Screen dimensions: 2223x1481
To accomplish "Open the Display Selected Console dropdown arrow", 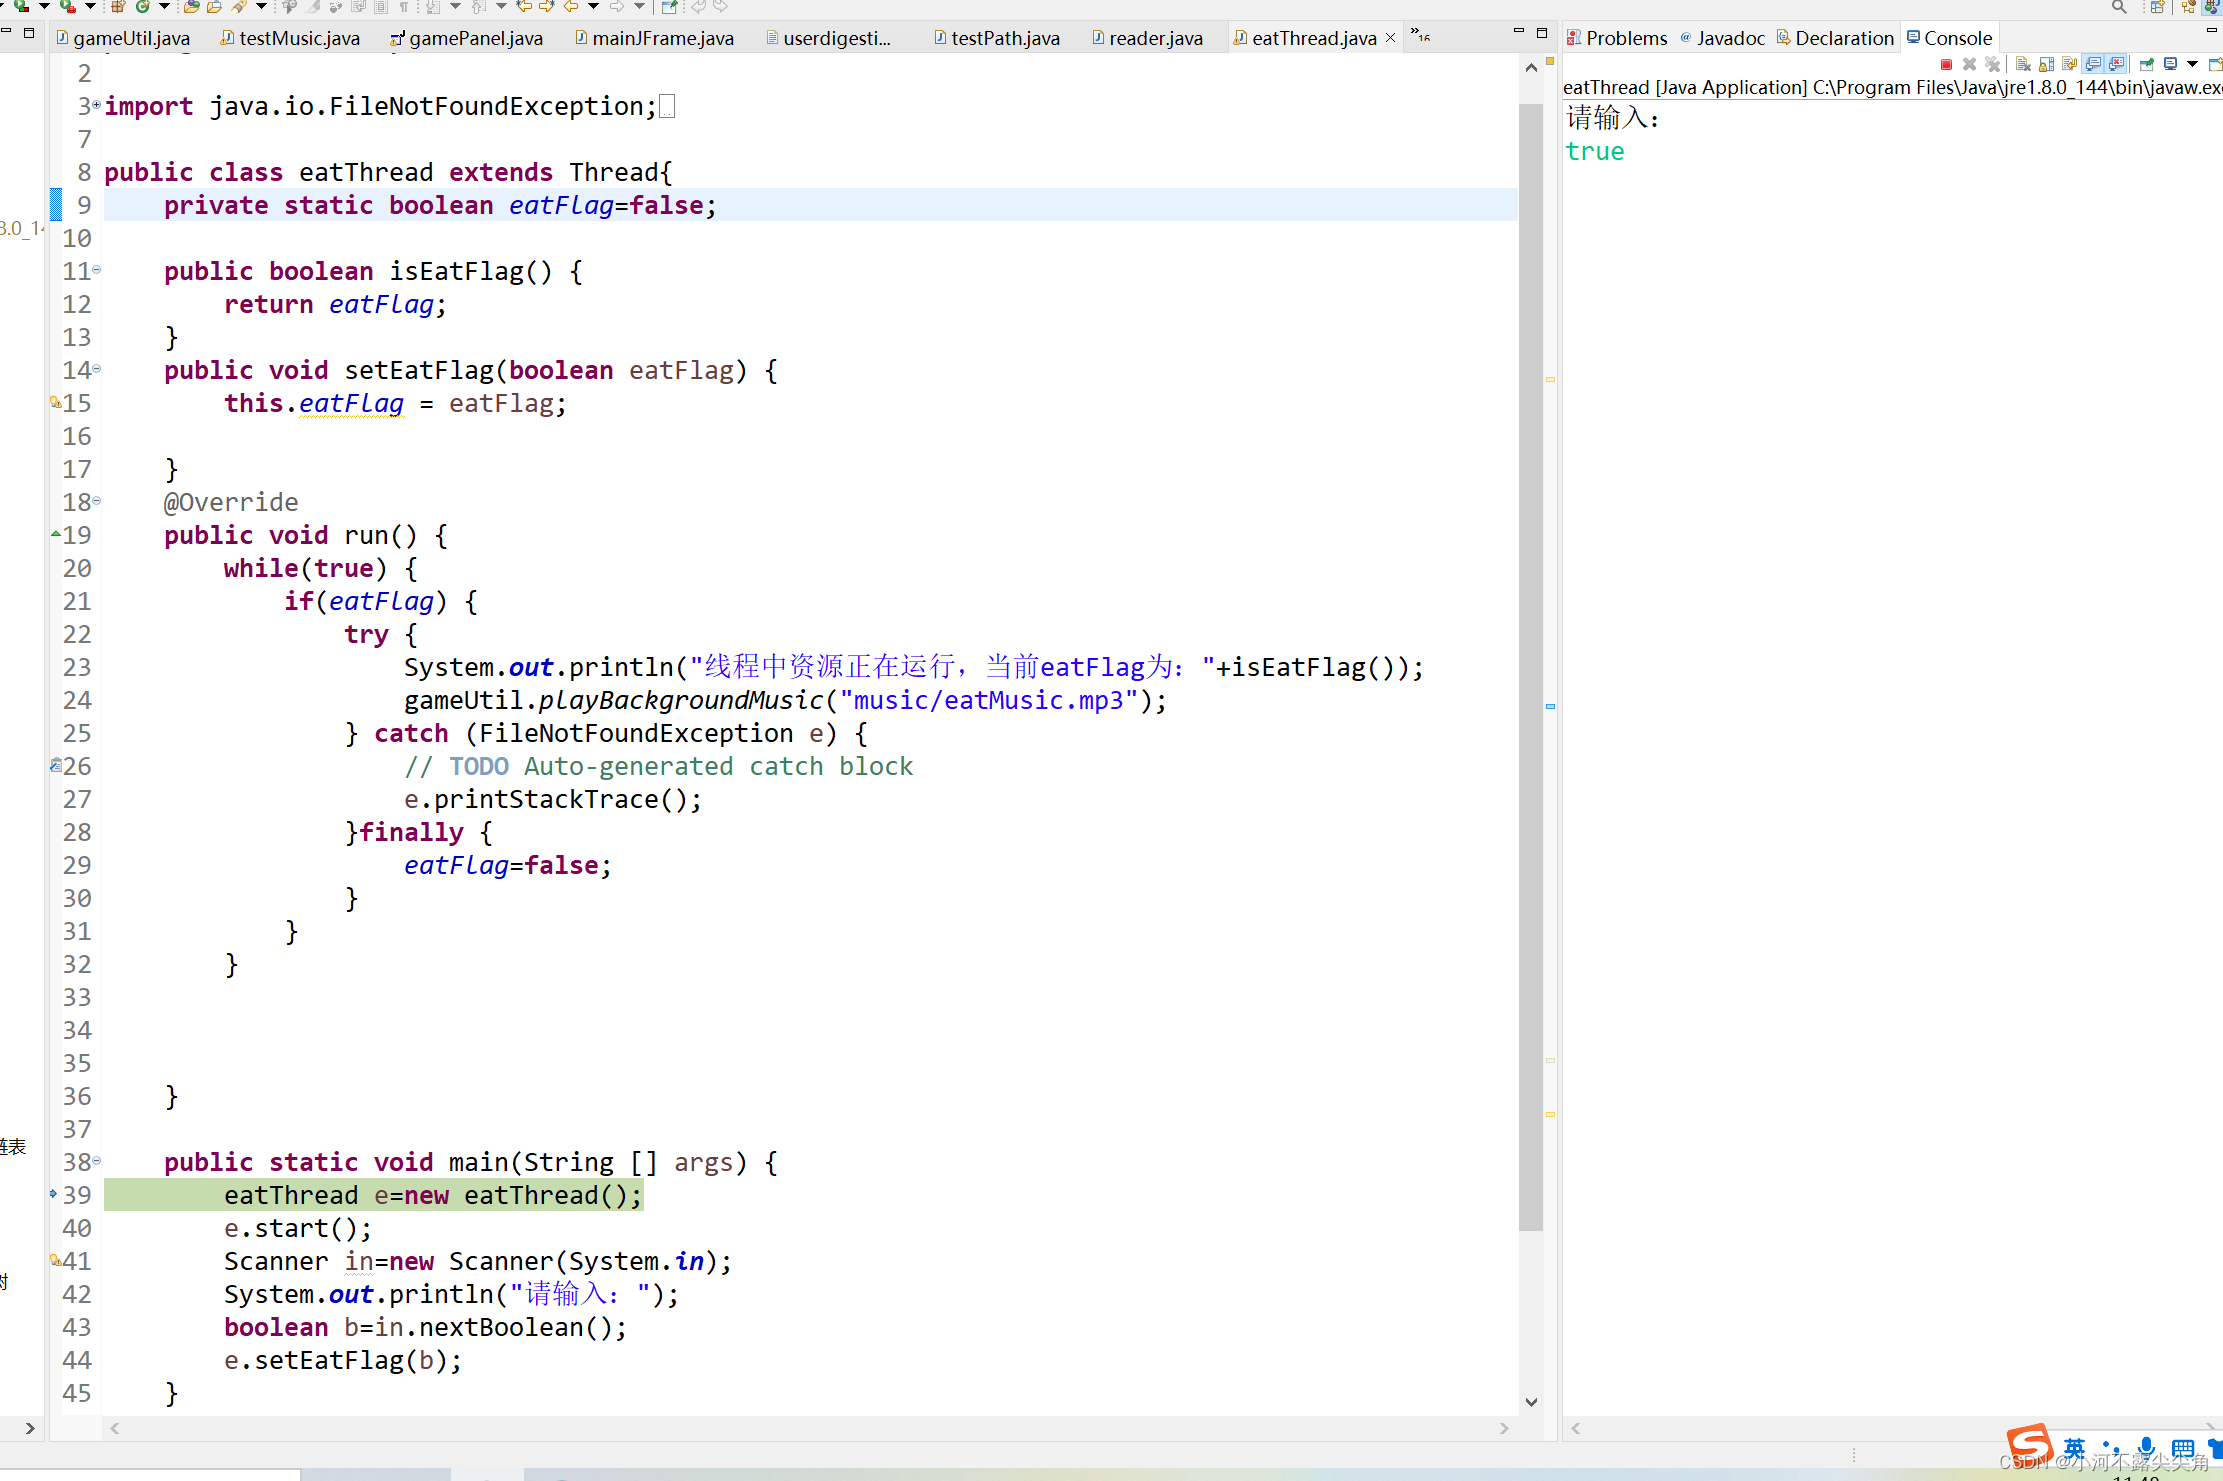I will click(2192, 64).
